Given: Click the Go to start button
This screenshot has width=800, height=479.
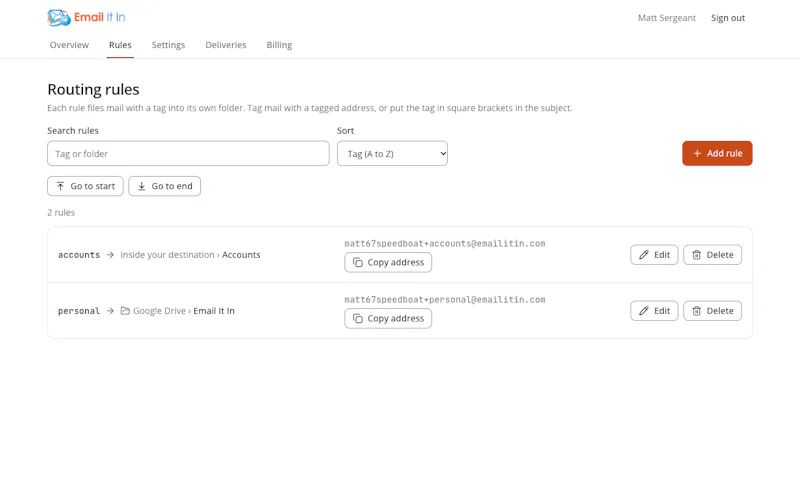Looking at the screenshot, I should (x=85, y=186).
